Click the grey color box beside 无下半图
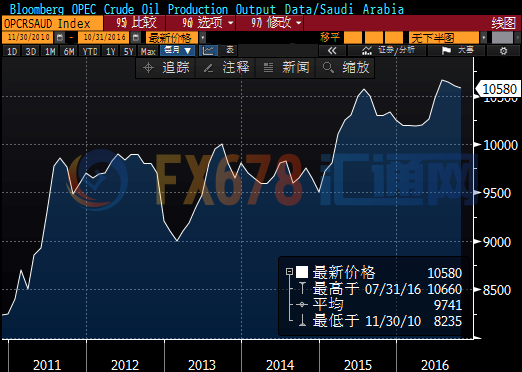Image resolution: width=522 pixels, height=372 pixels. (x=502, y=38)
